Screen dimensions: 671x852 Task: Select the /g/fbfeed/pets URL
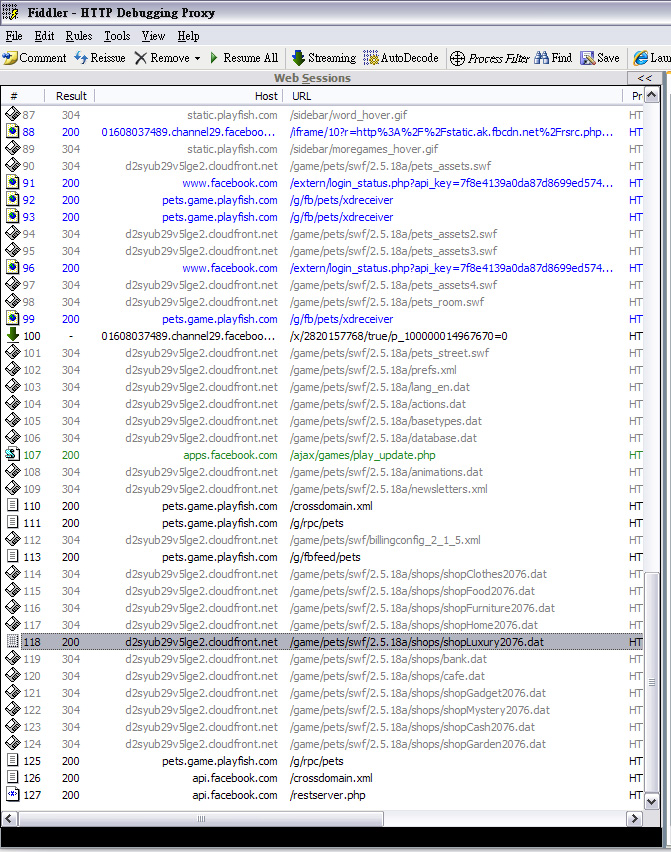(x=325, y=557)
